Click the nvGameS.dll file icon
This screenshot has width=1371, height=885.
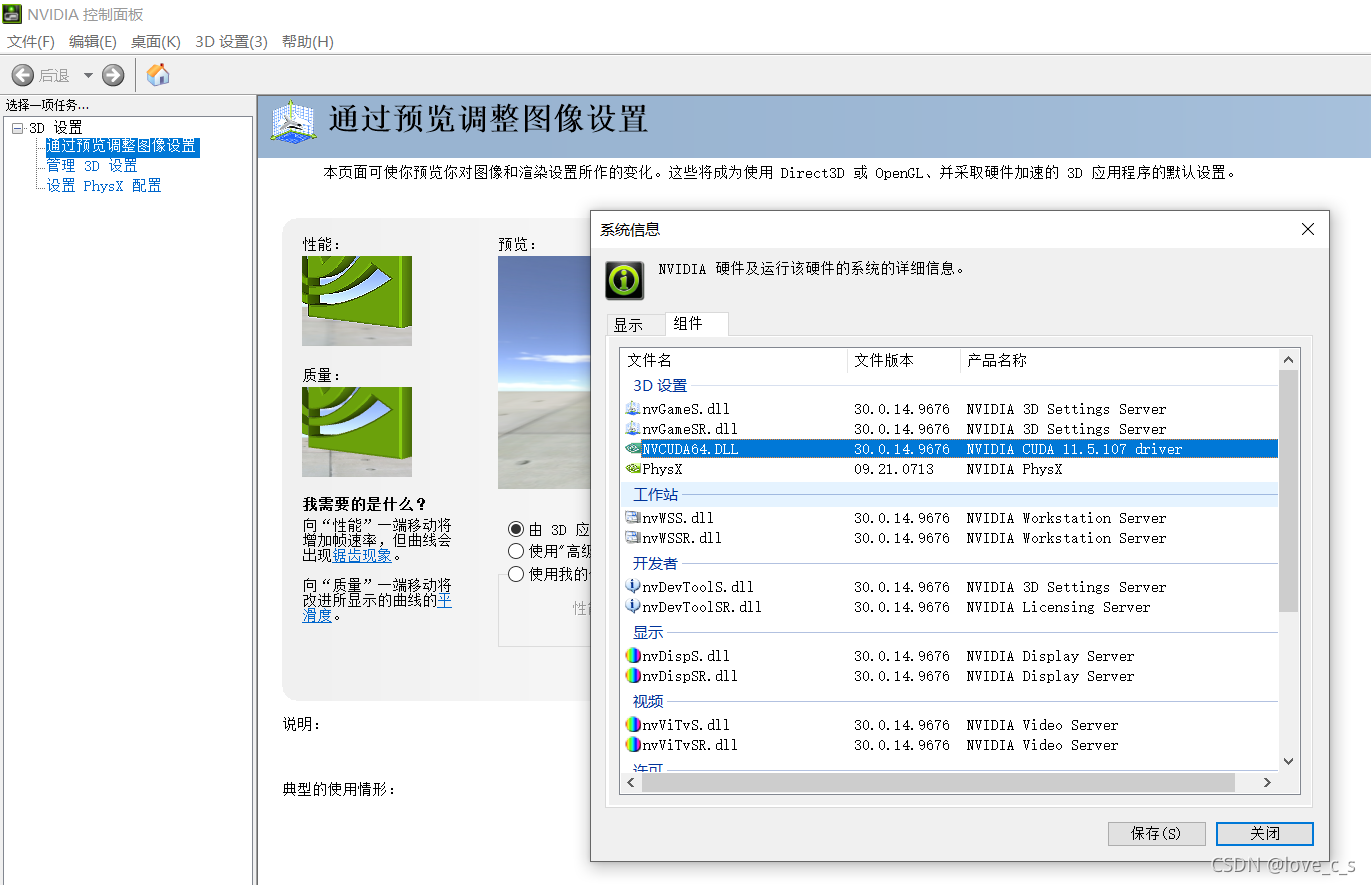[631, 408]
